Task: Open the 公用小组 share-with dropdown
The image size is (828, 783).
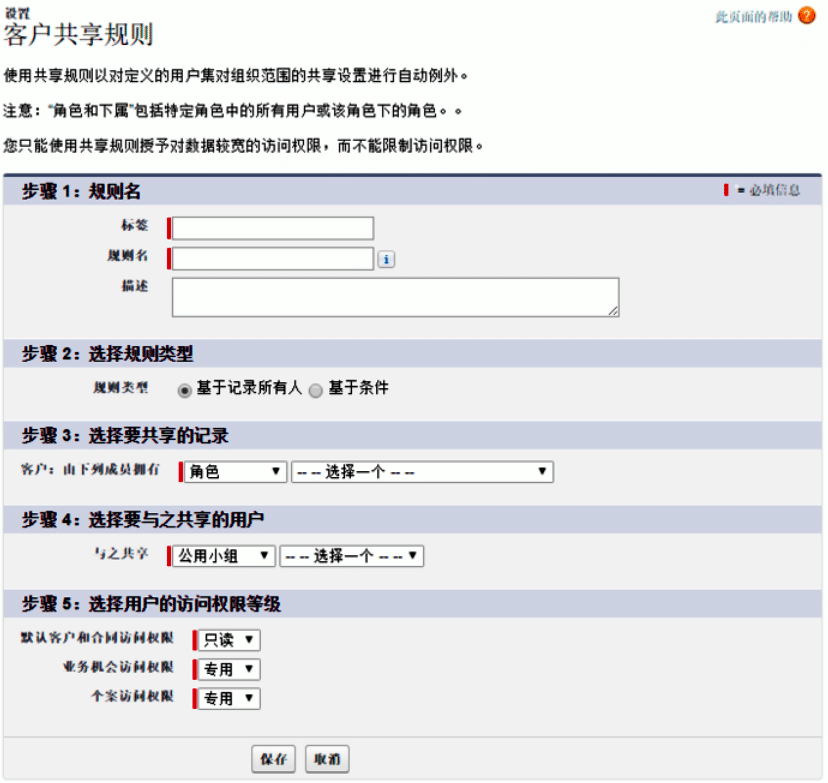Action: (x=224, y=555)
